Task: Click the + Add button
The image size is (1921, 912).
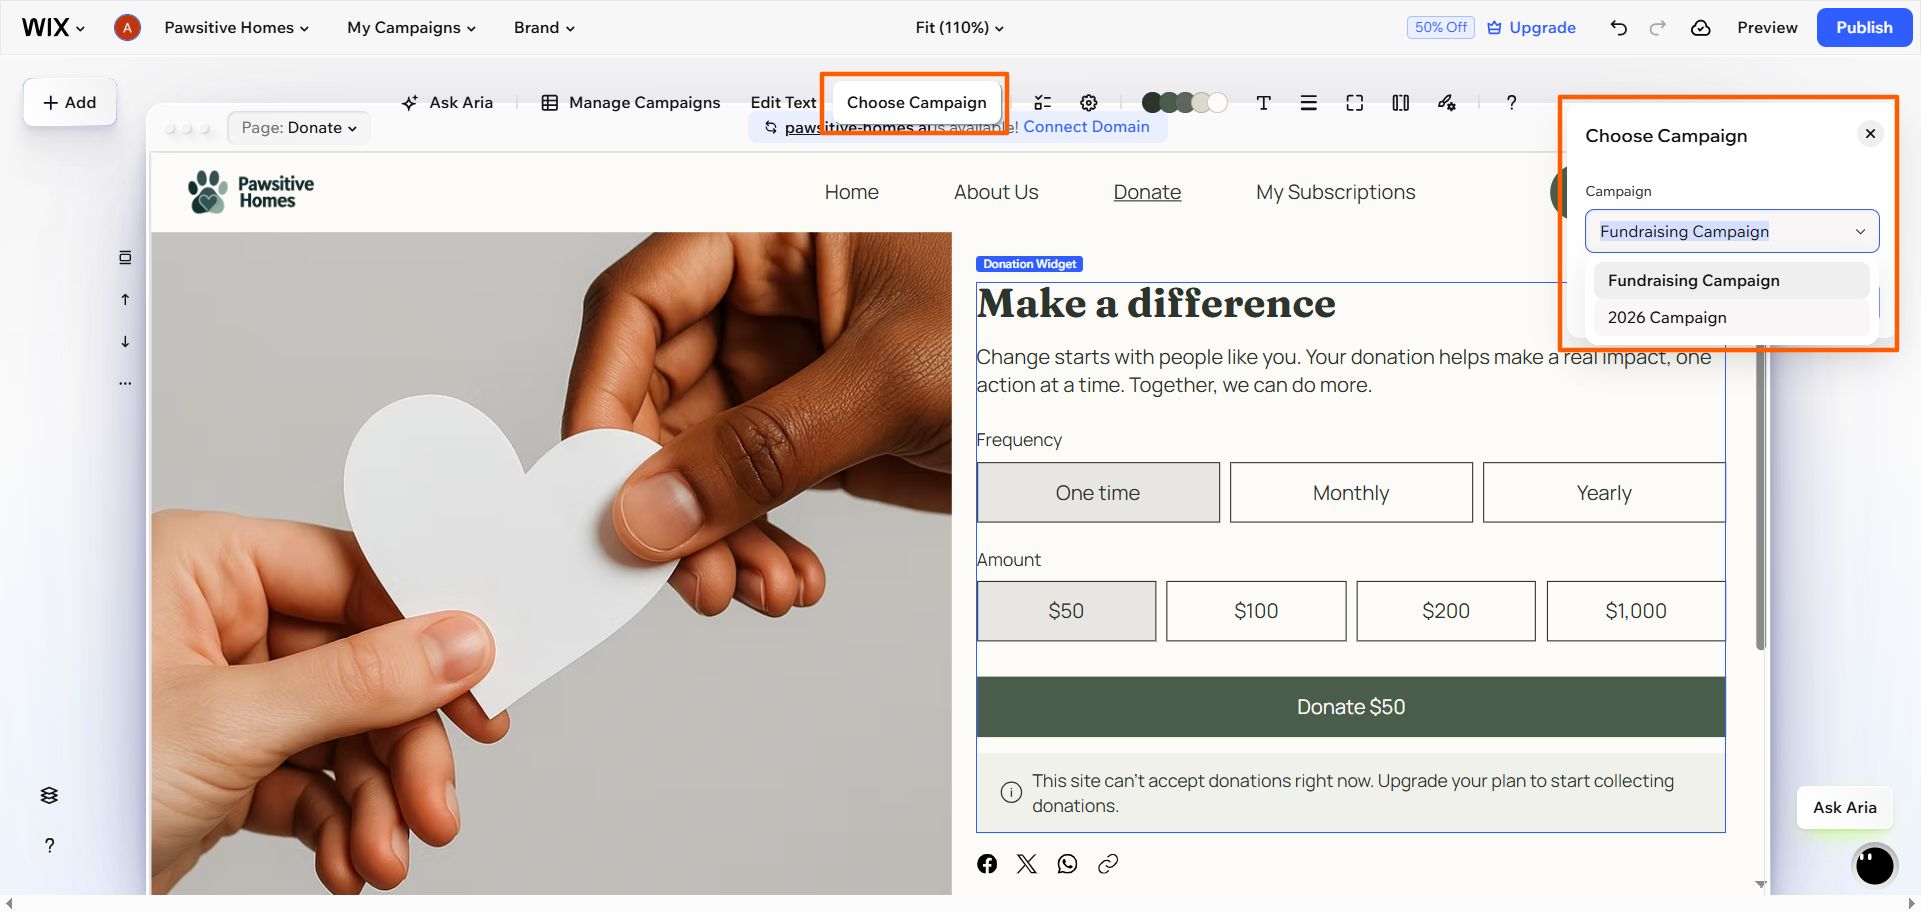Action: coord(70,102)
